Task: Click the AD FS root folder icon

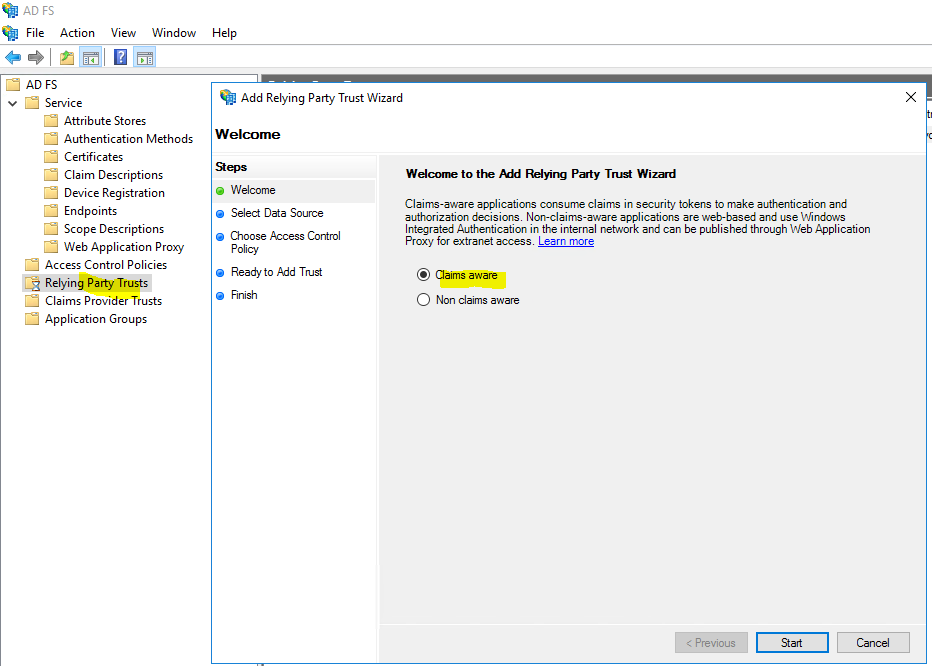Action: point(13,84)
